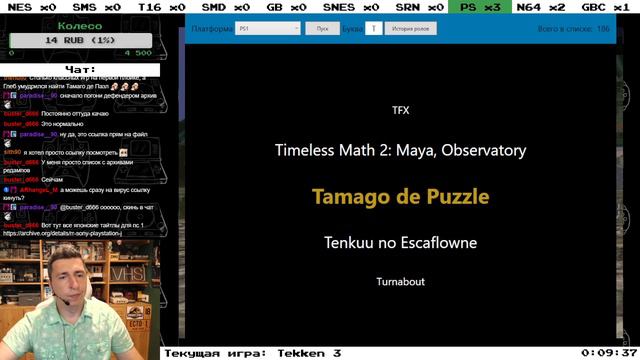Click the Turnabout game entry
The width and height of the screenshot is (640, 360).
tap(400, 282)
